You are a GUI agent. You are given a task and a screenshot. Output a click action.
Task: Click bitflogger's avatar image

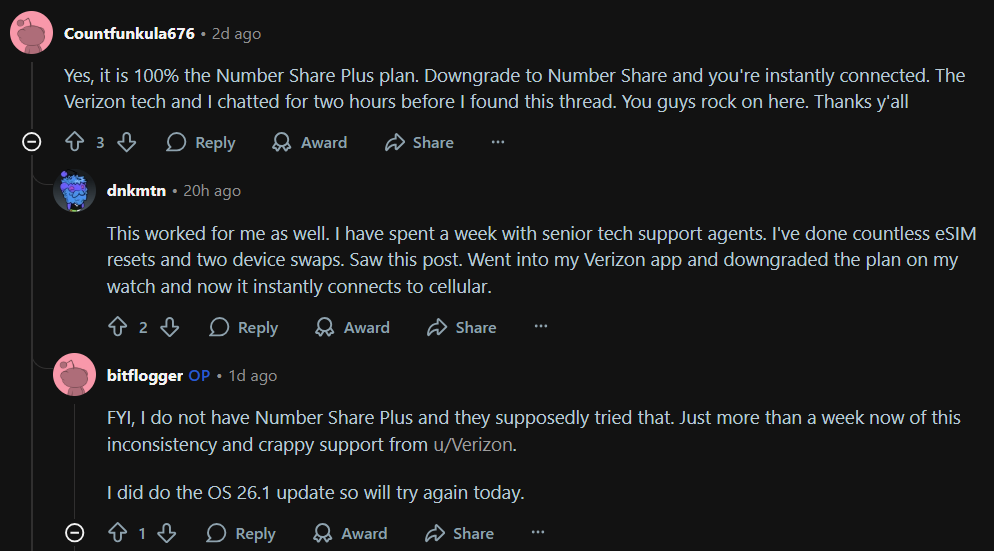(x=74, y=375)
